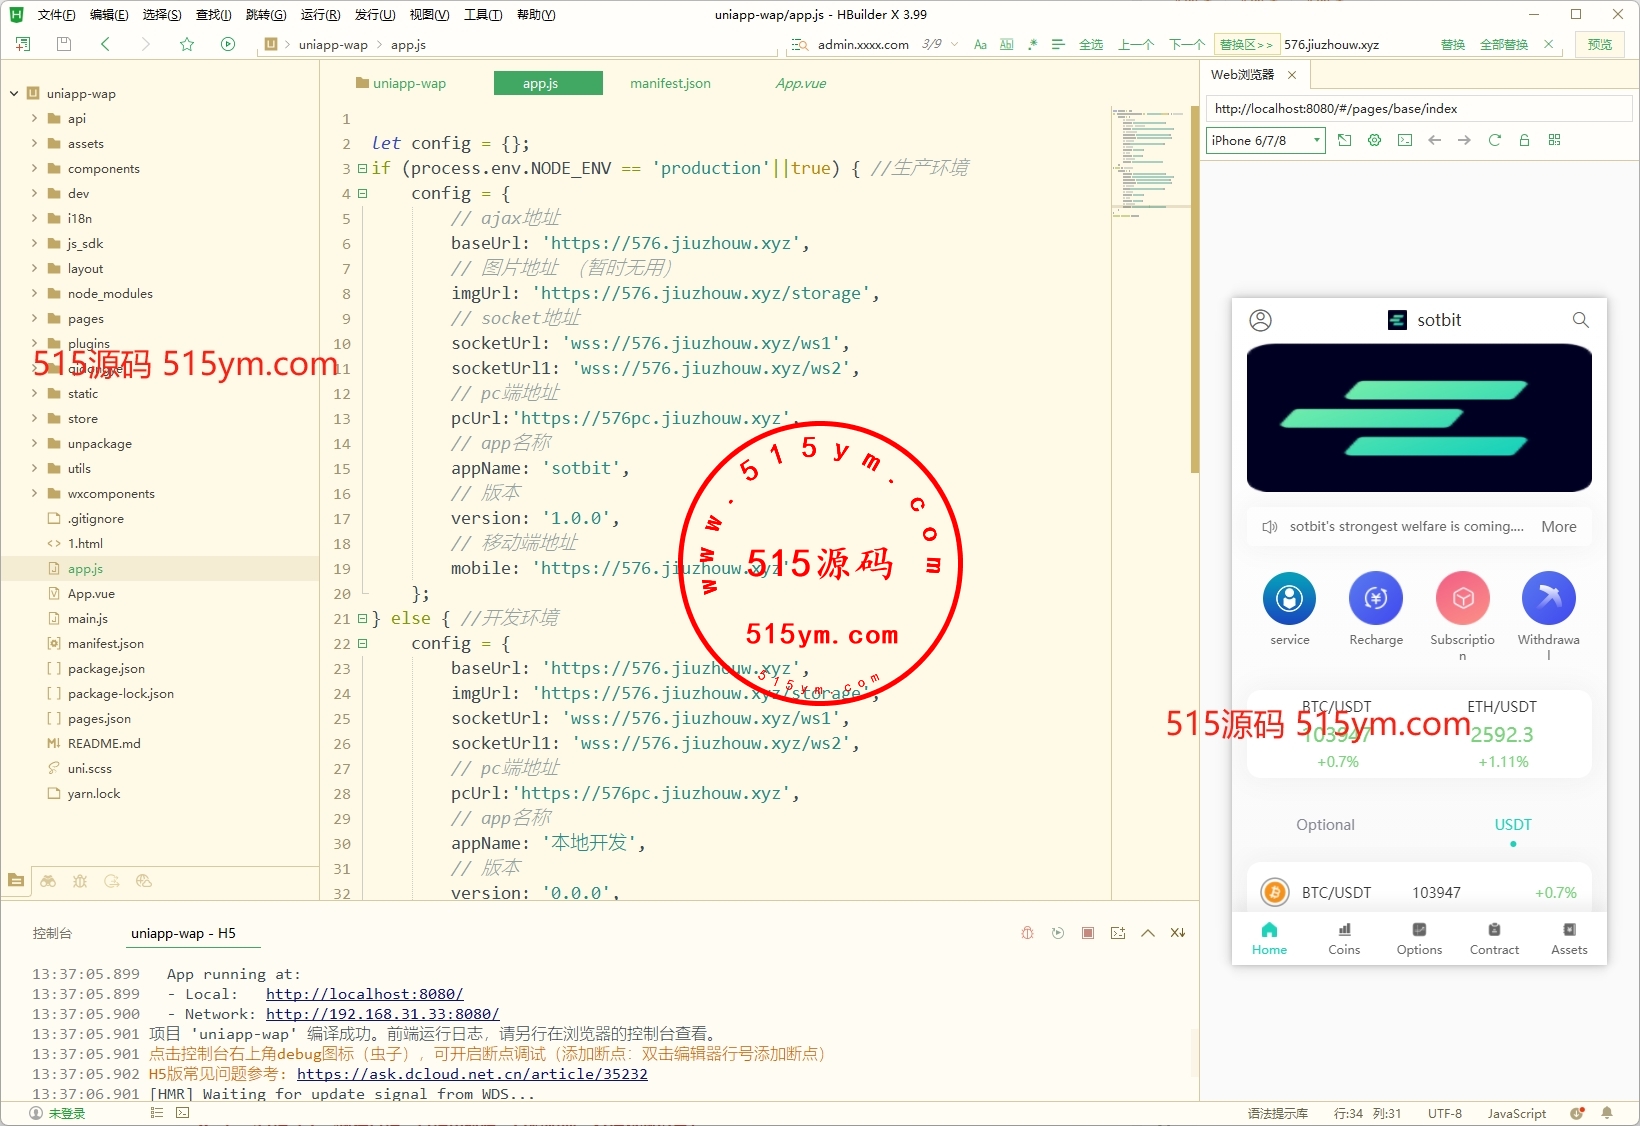This screenshot has height=1126, width=1640.
Task: Open the http://localhost:8080/ link in console
Action: pyautogui.click(x=364, y=994)
